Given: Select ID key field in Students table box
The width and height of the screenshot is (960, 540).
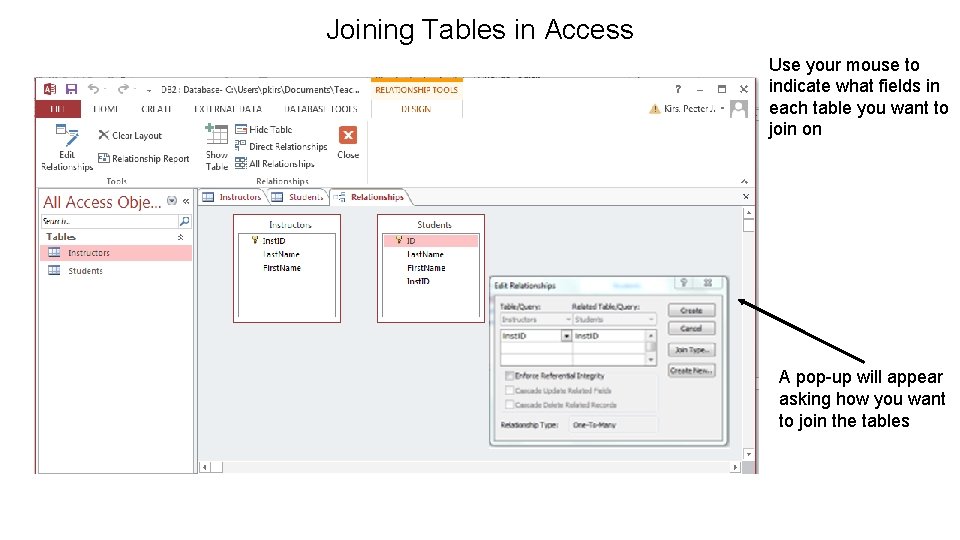Looking at the screenshot, I should point(430,241).
